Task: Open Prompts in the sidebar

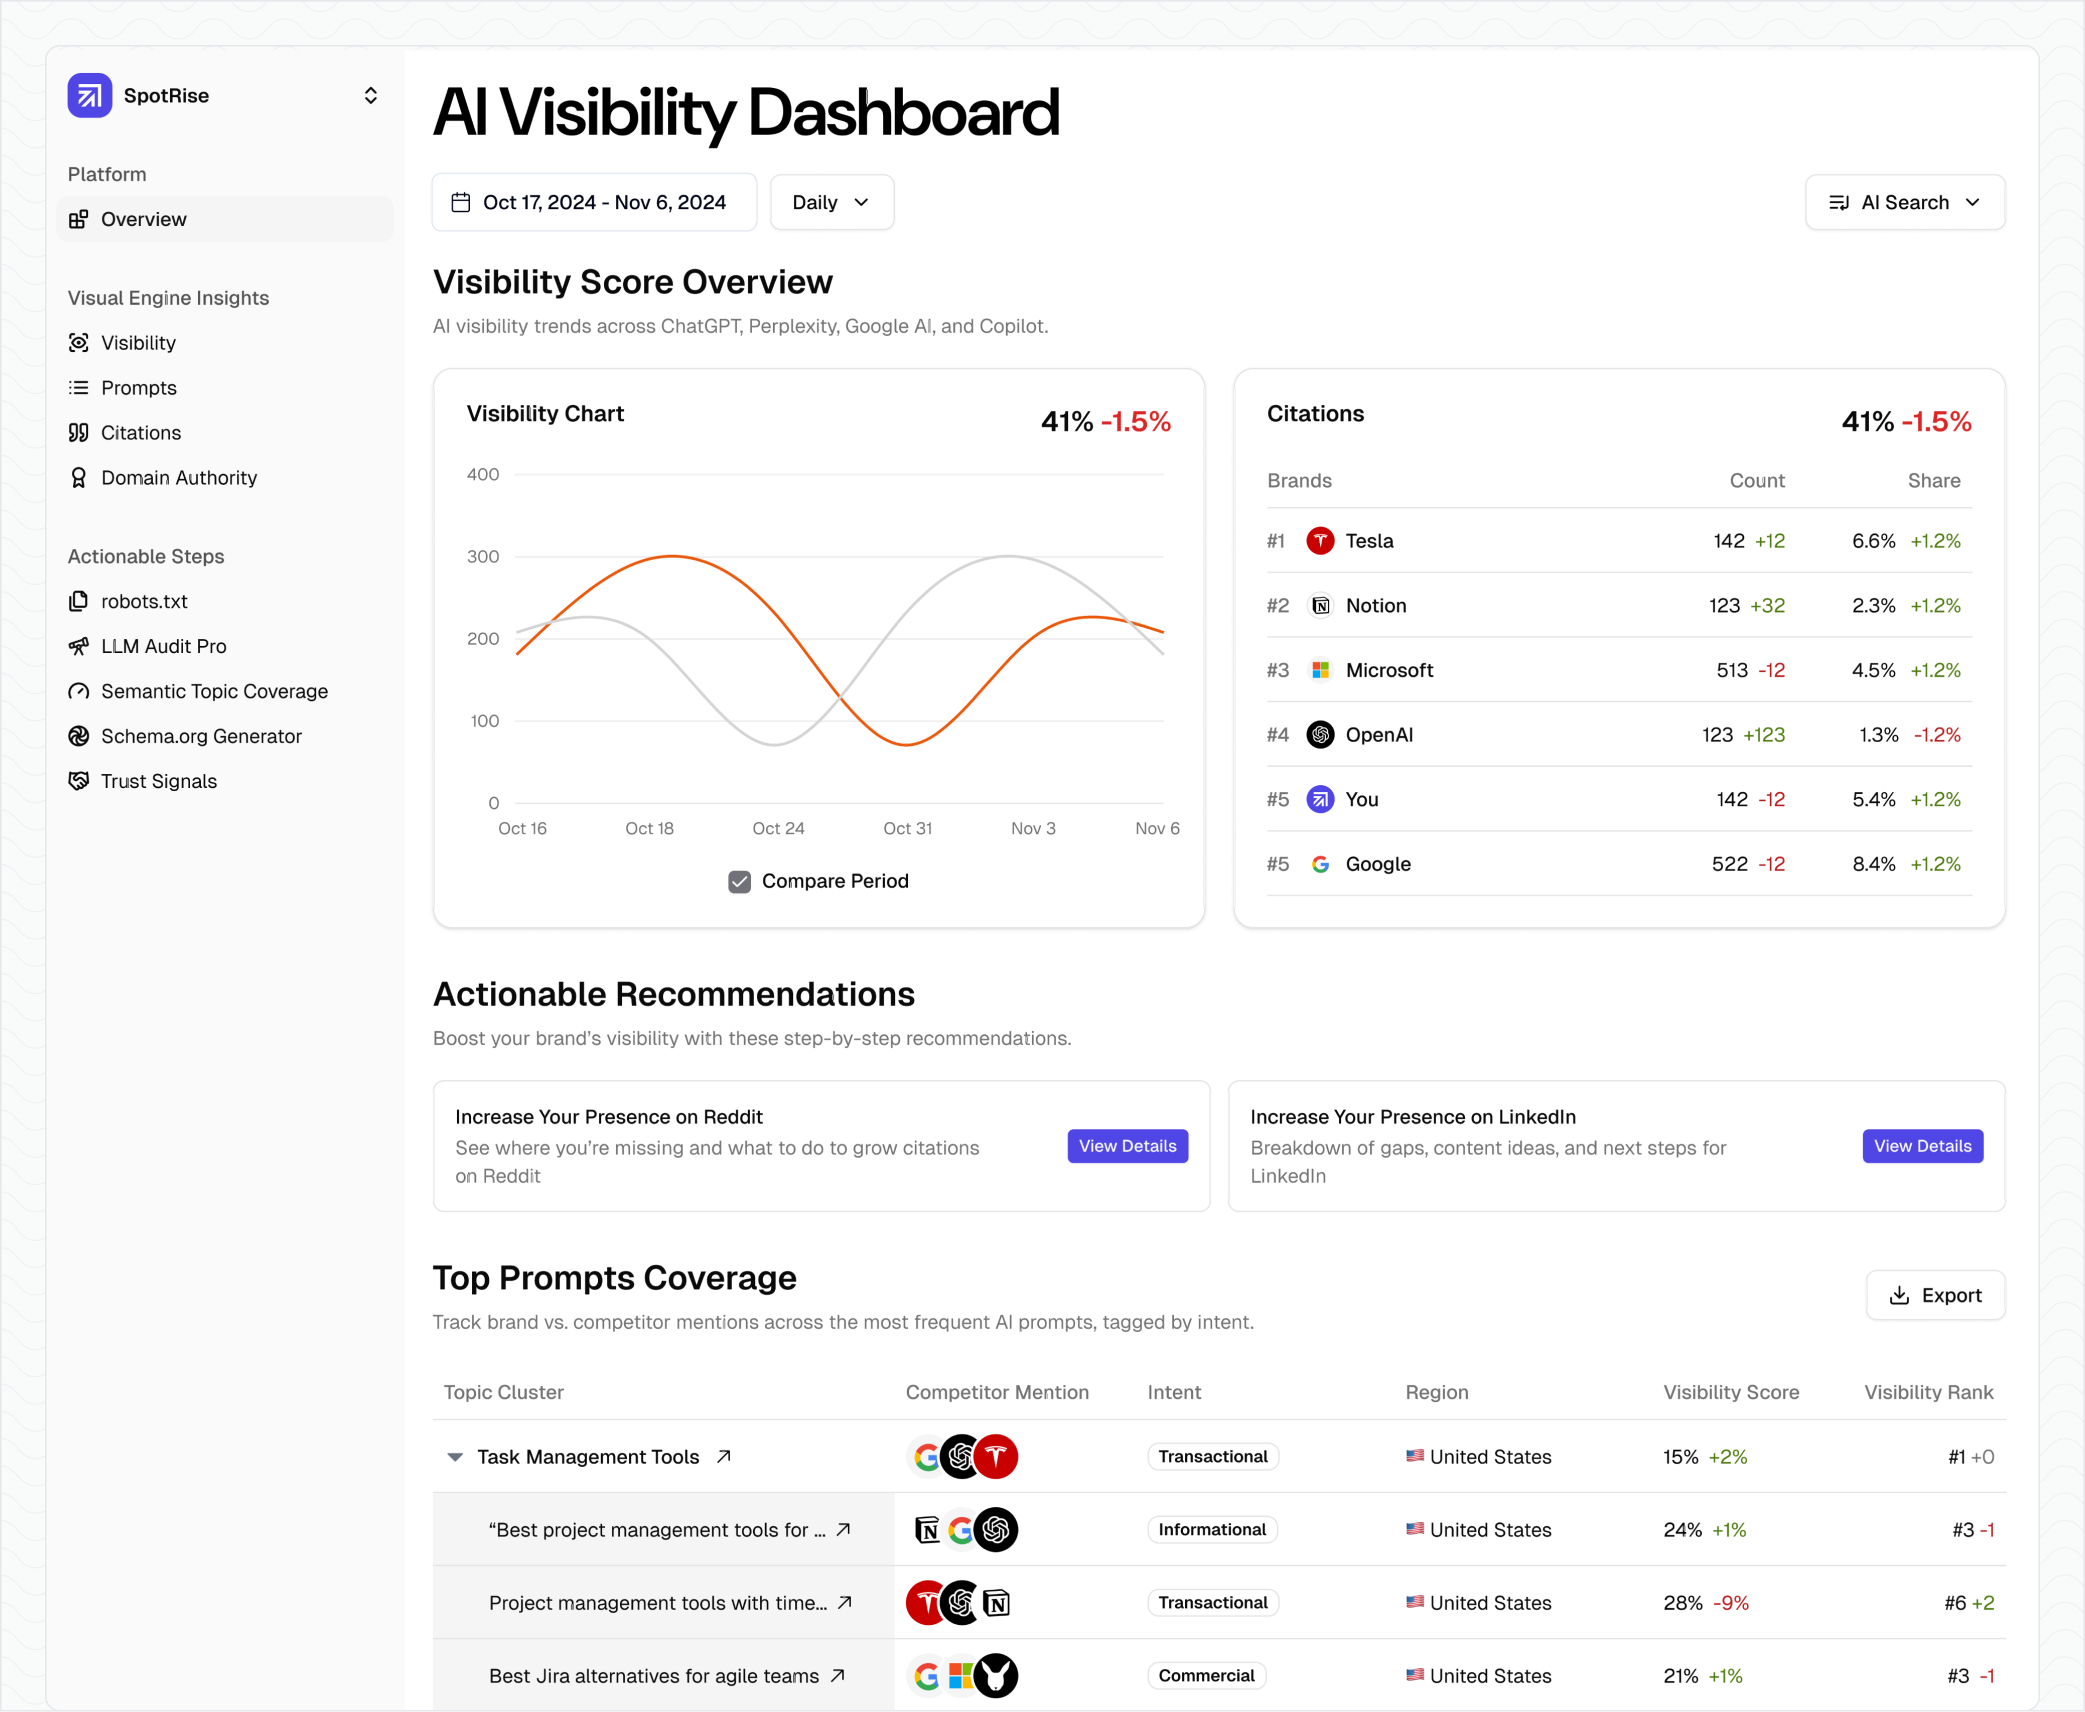Action: tap(139, 388)
